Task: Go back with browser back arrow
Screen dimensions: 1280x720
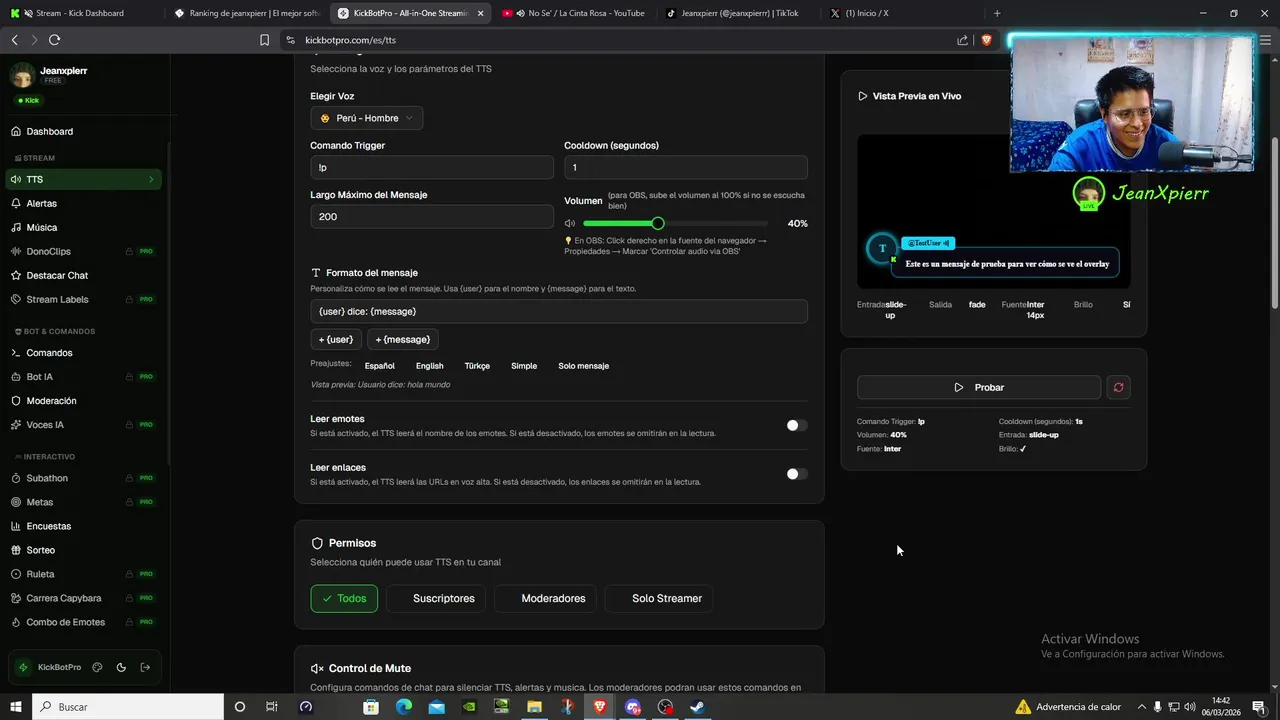Action: click(x=14, y=40)
